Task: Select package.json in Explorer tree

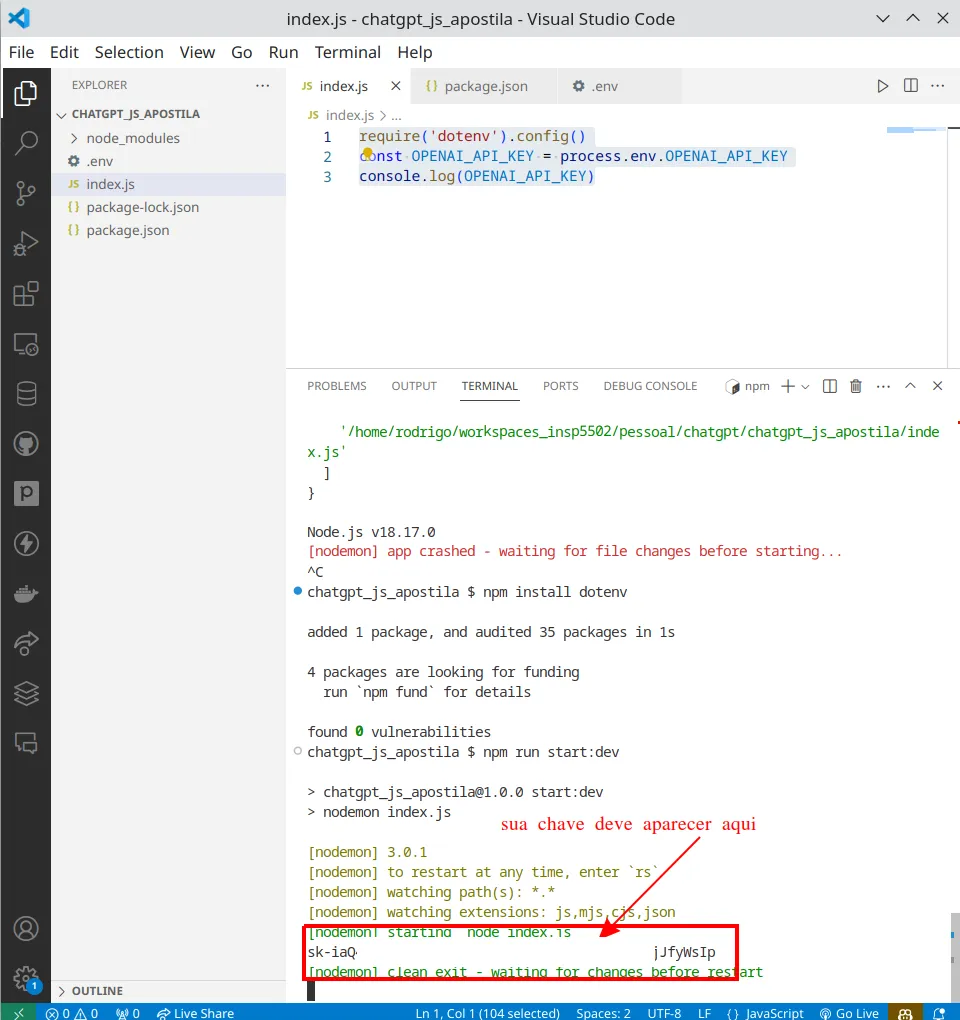Action: coord(168,230)
